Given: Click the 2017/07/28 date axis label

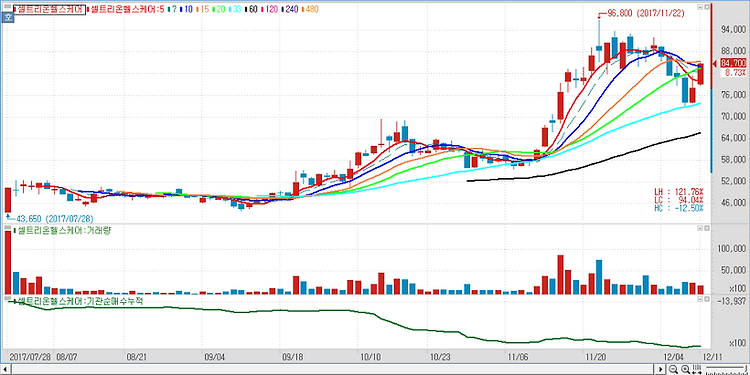Looking at the screenshot, I should (x=30, y=357).
